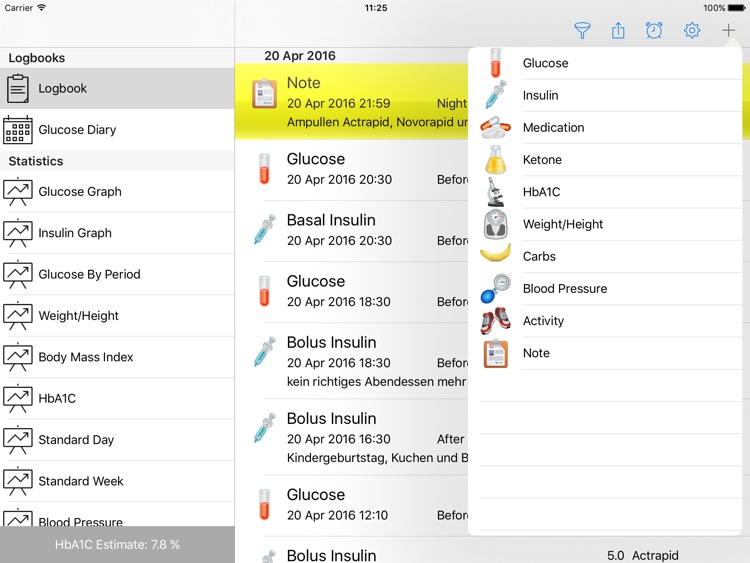The height and width of the screenshot is (563, 750).
Task: Choose Note from the add menu
Action: [605, 353]
